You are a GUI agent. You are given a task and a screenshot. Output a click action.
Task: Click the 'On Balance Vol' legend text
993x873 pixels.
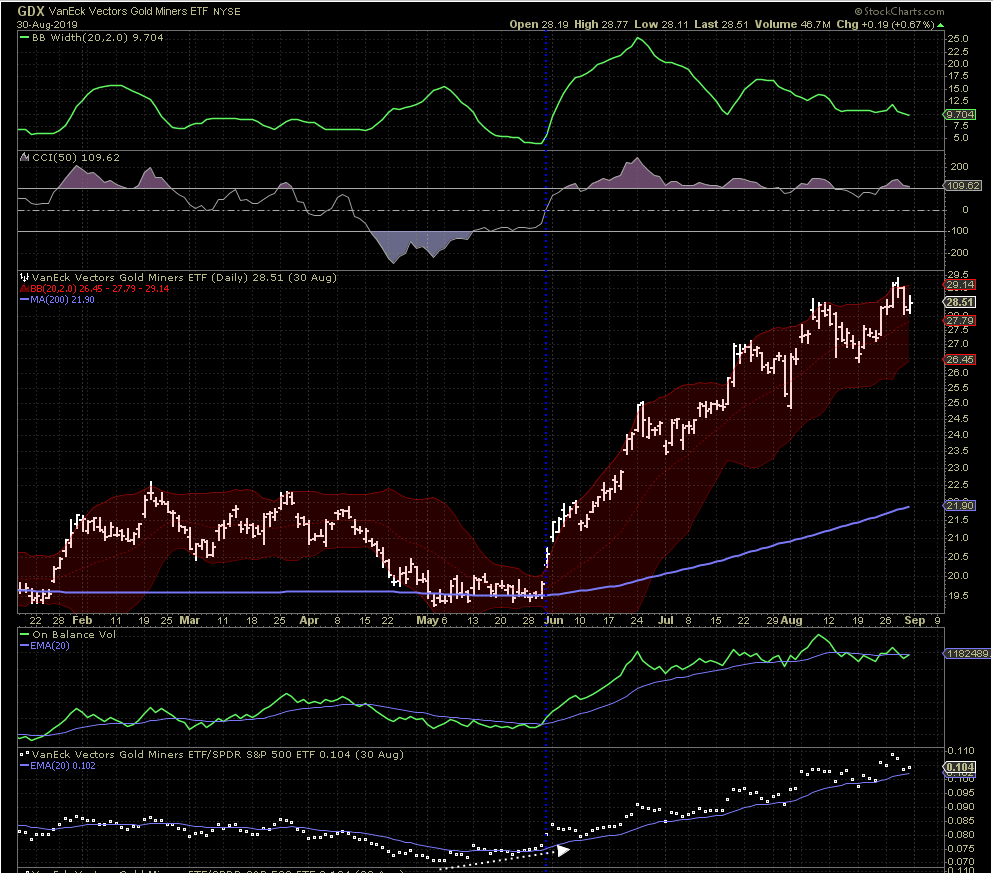[x=74, y=634]
